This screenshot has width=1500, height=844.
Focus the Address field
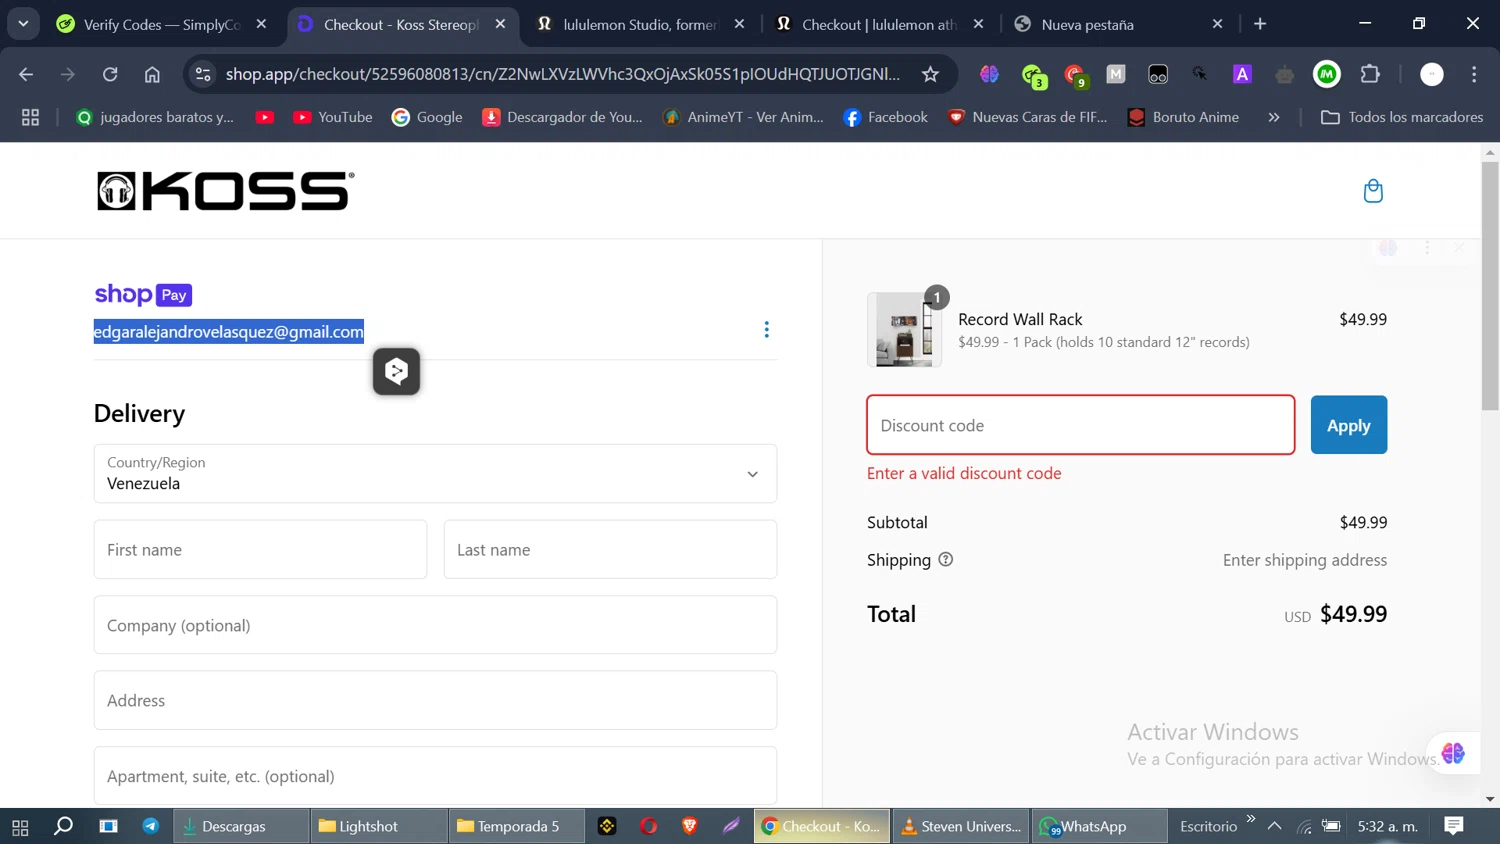click(x=435, y=700)
